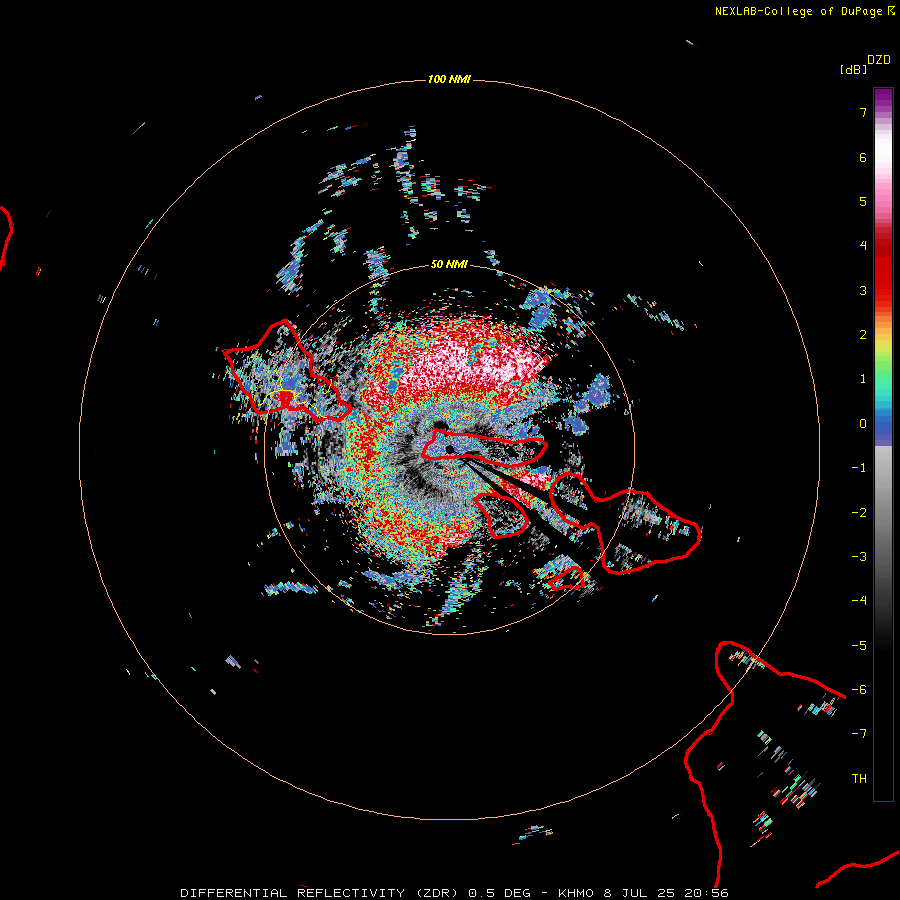
Task: Click the 0 value on the dB scale
Action: [x=863, y=424]
